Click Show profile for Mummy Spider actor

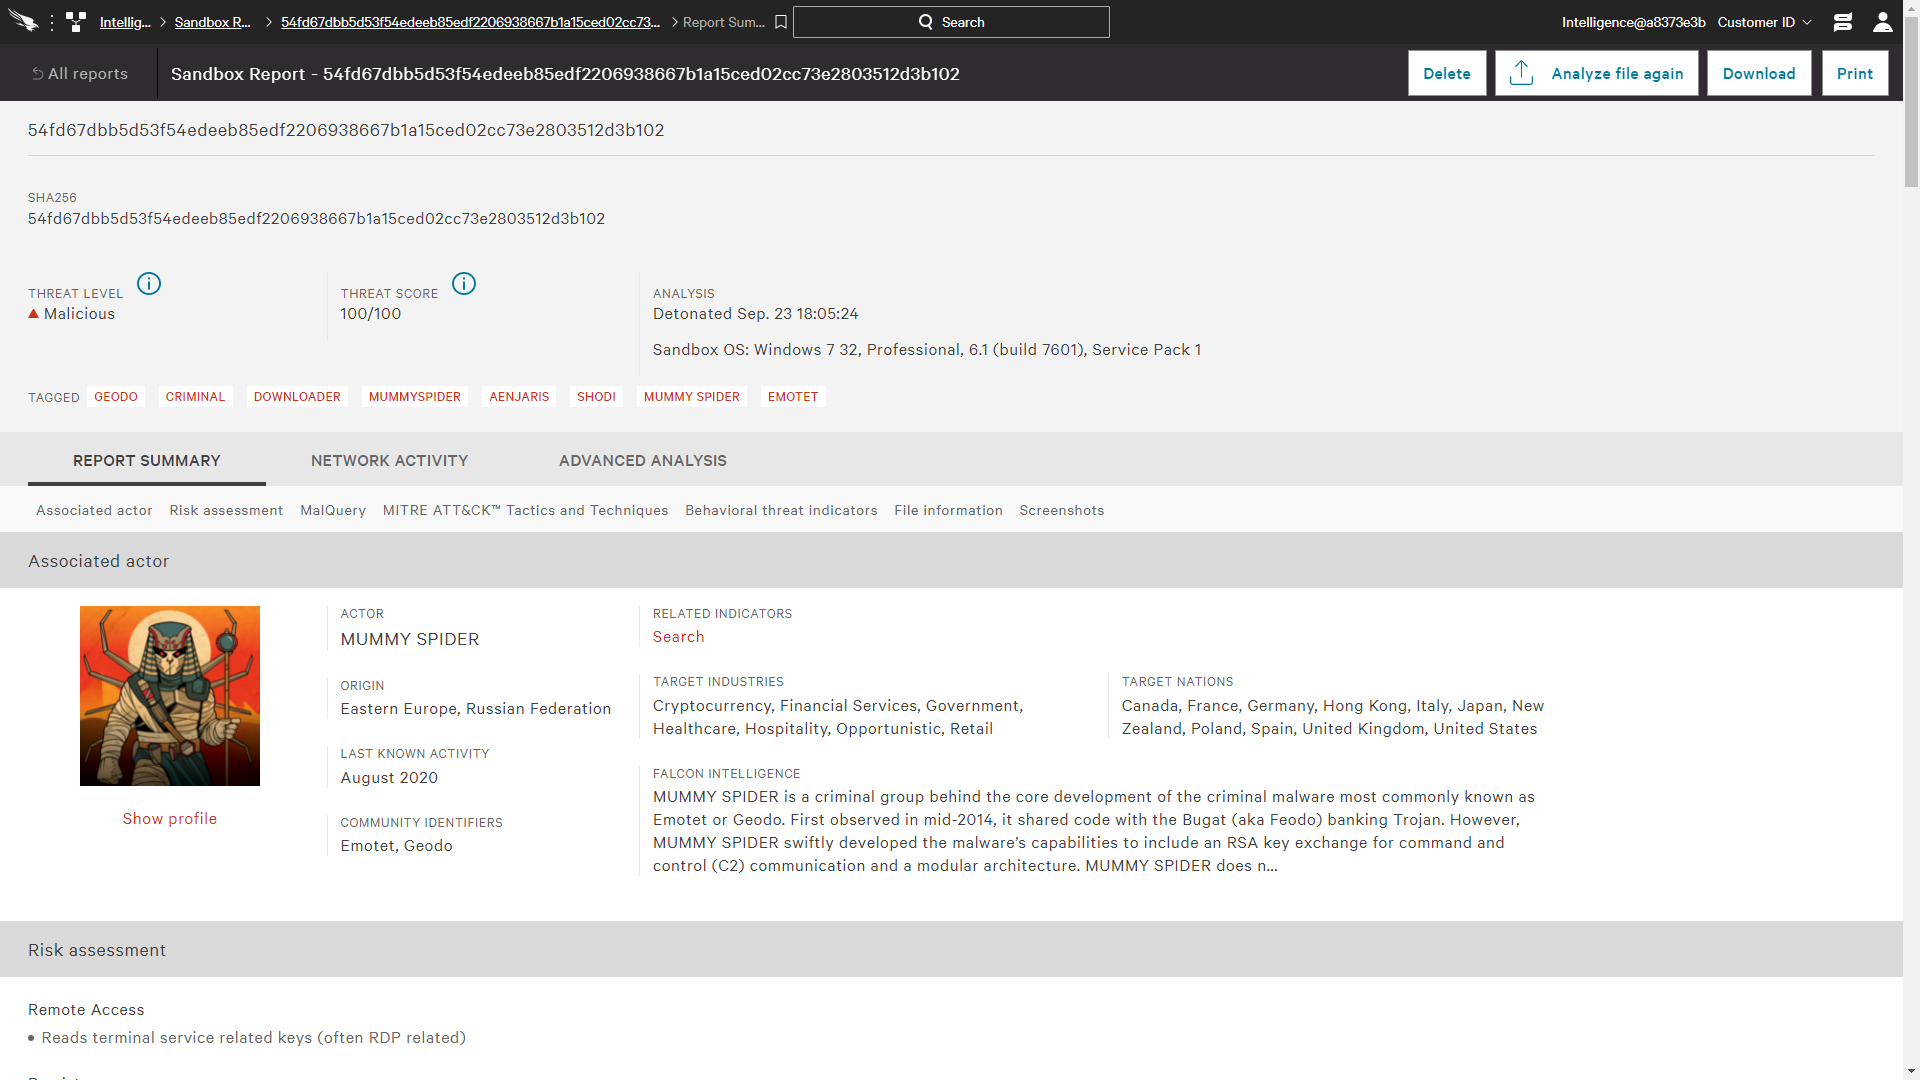coord(169,818)
